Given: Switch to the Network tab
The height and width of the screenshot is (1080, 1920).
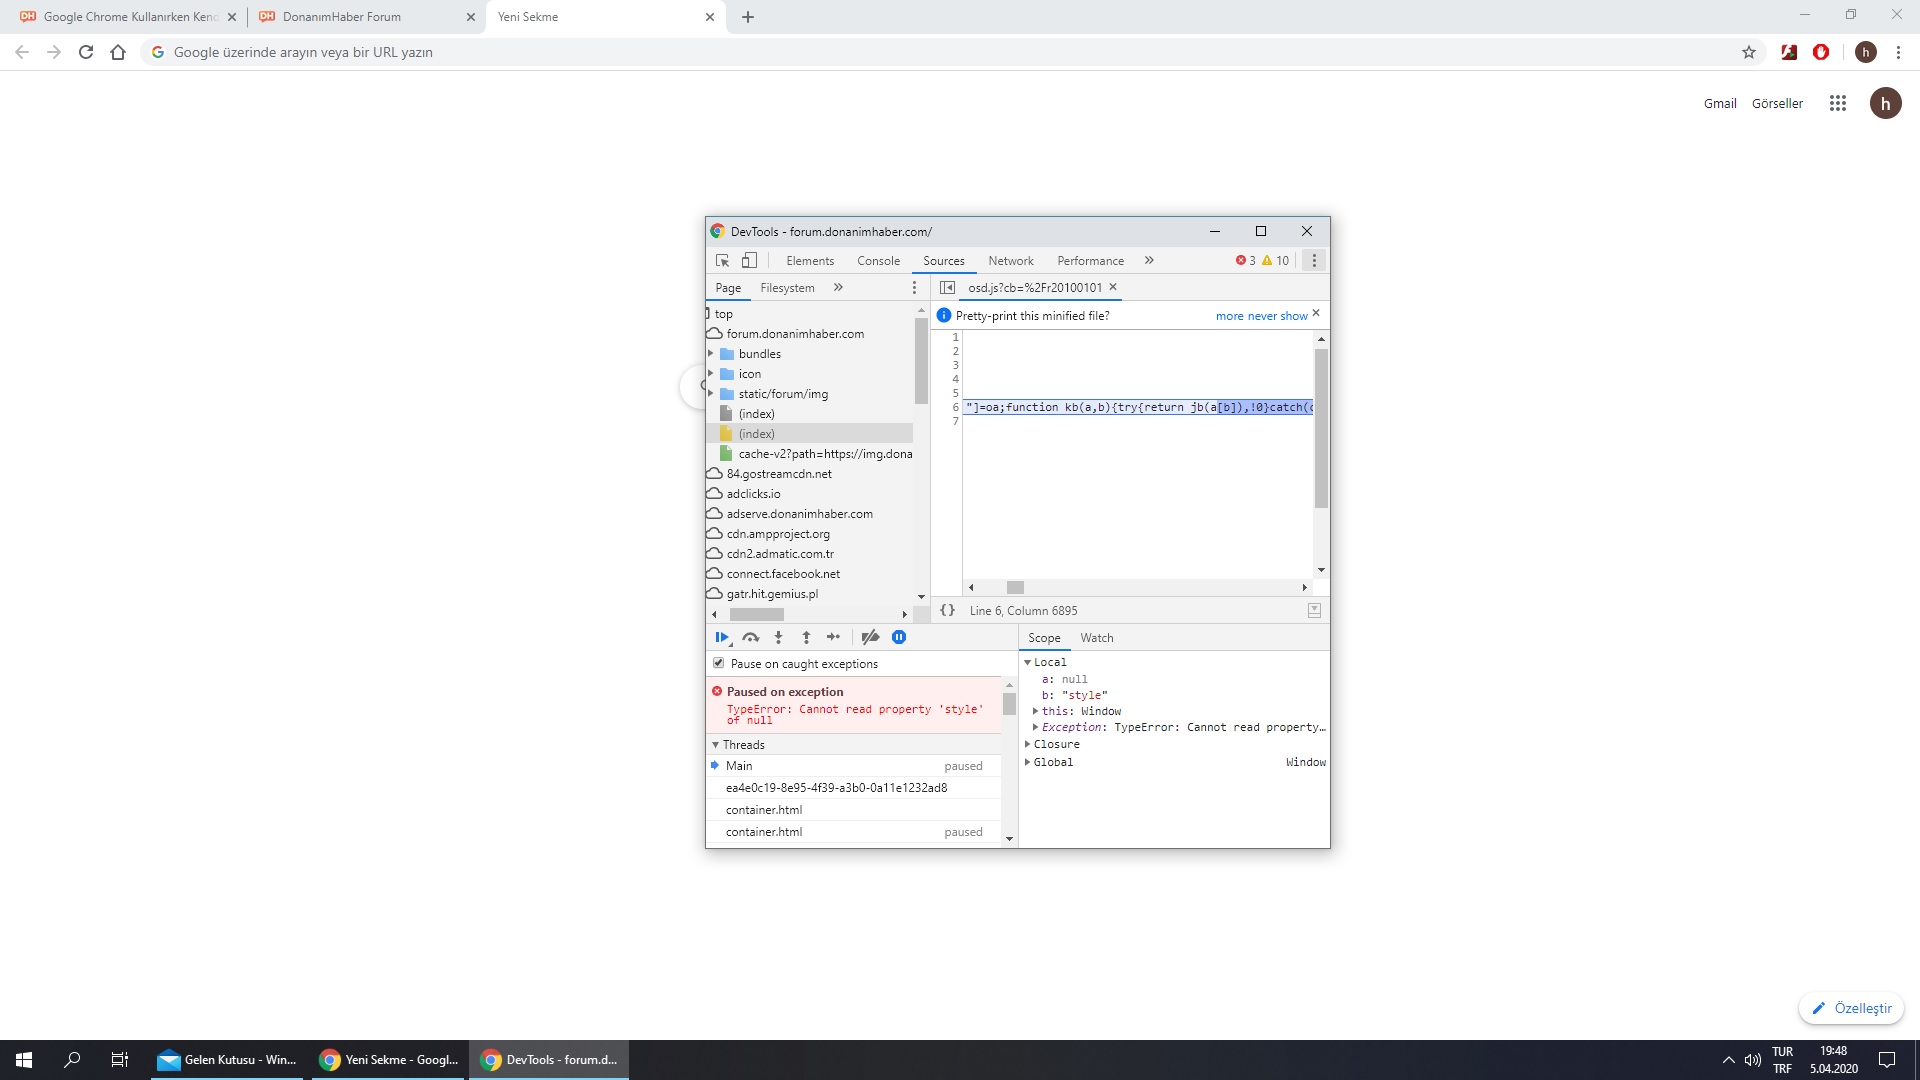Looking at the screenshot, I should click(x=1010, y=260).
